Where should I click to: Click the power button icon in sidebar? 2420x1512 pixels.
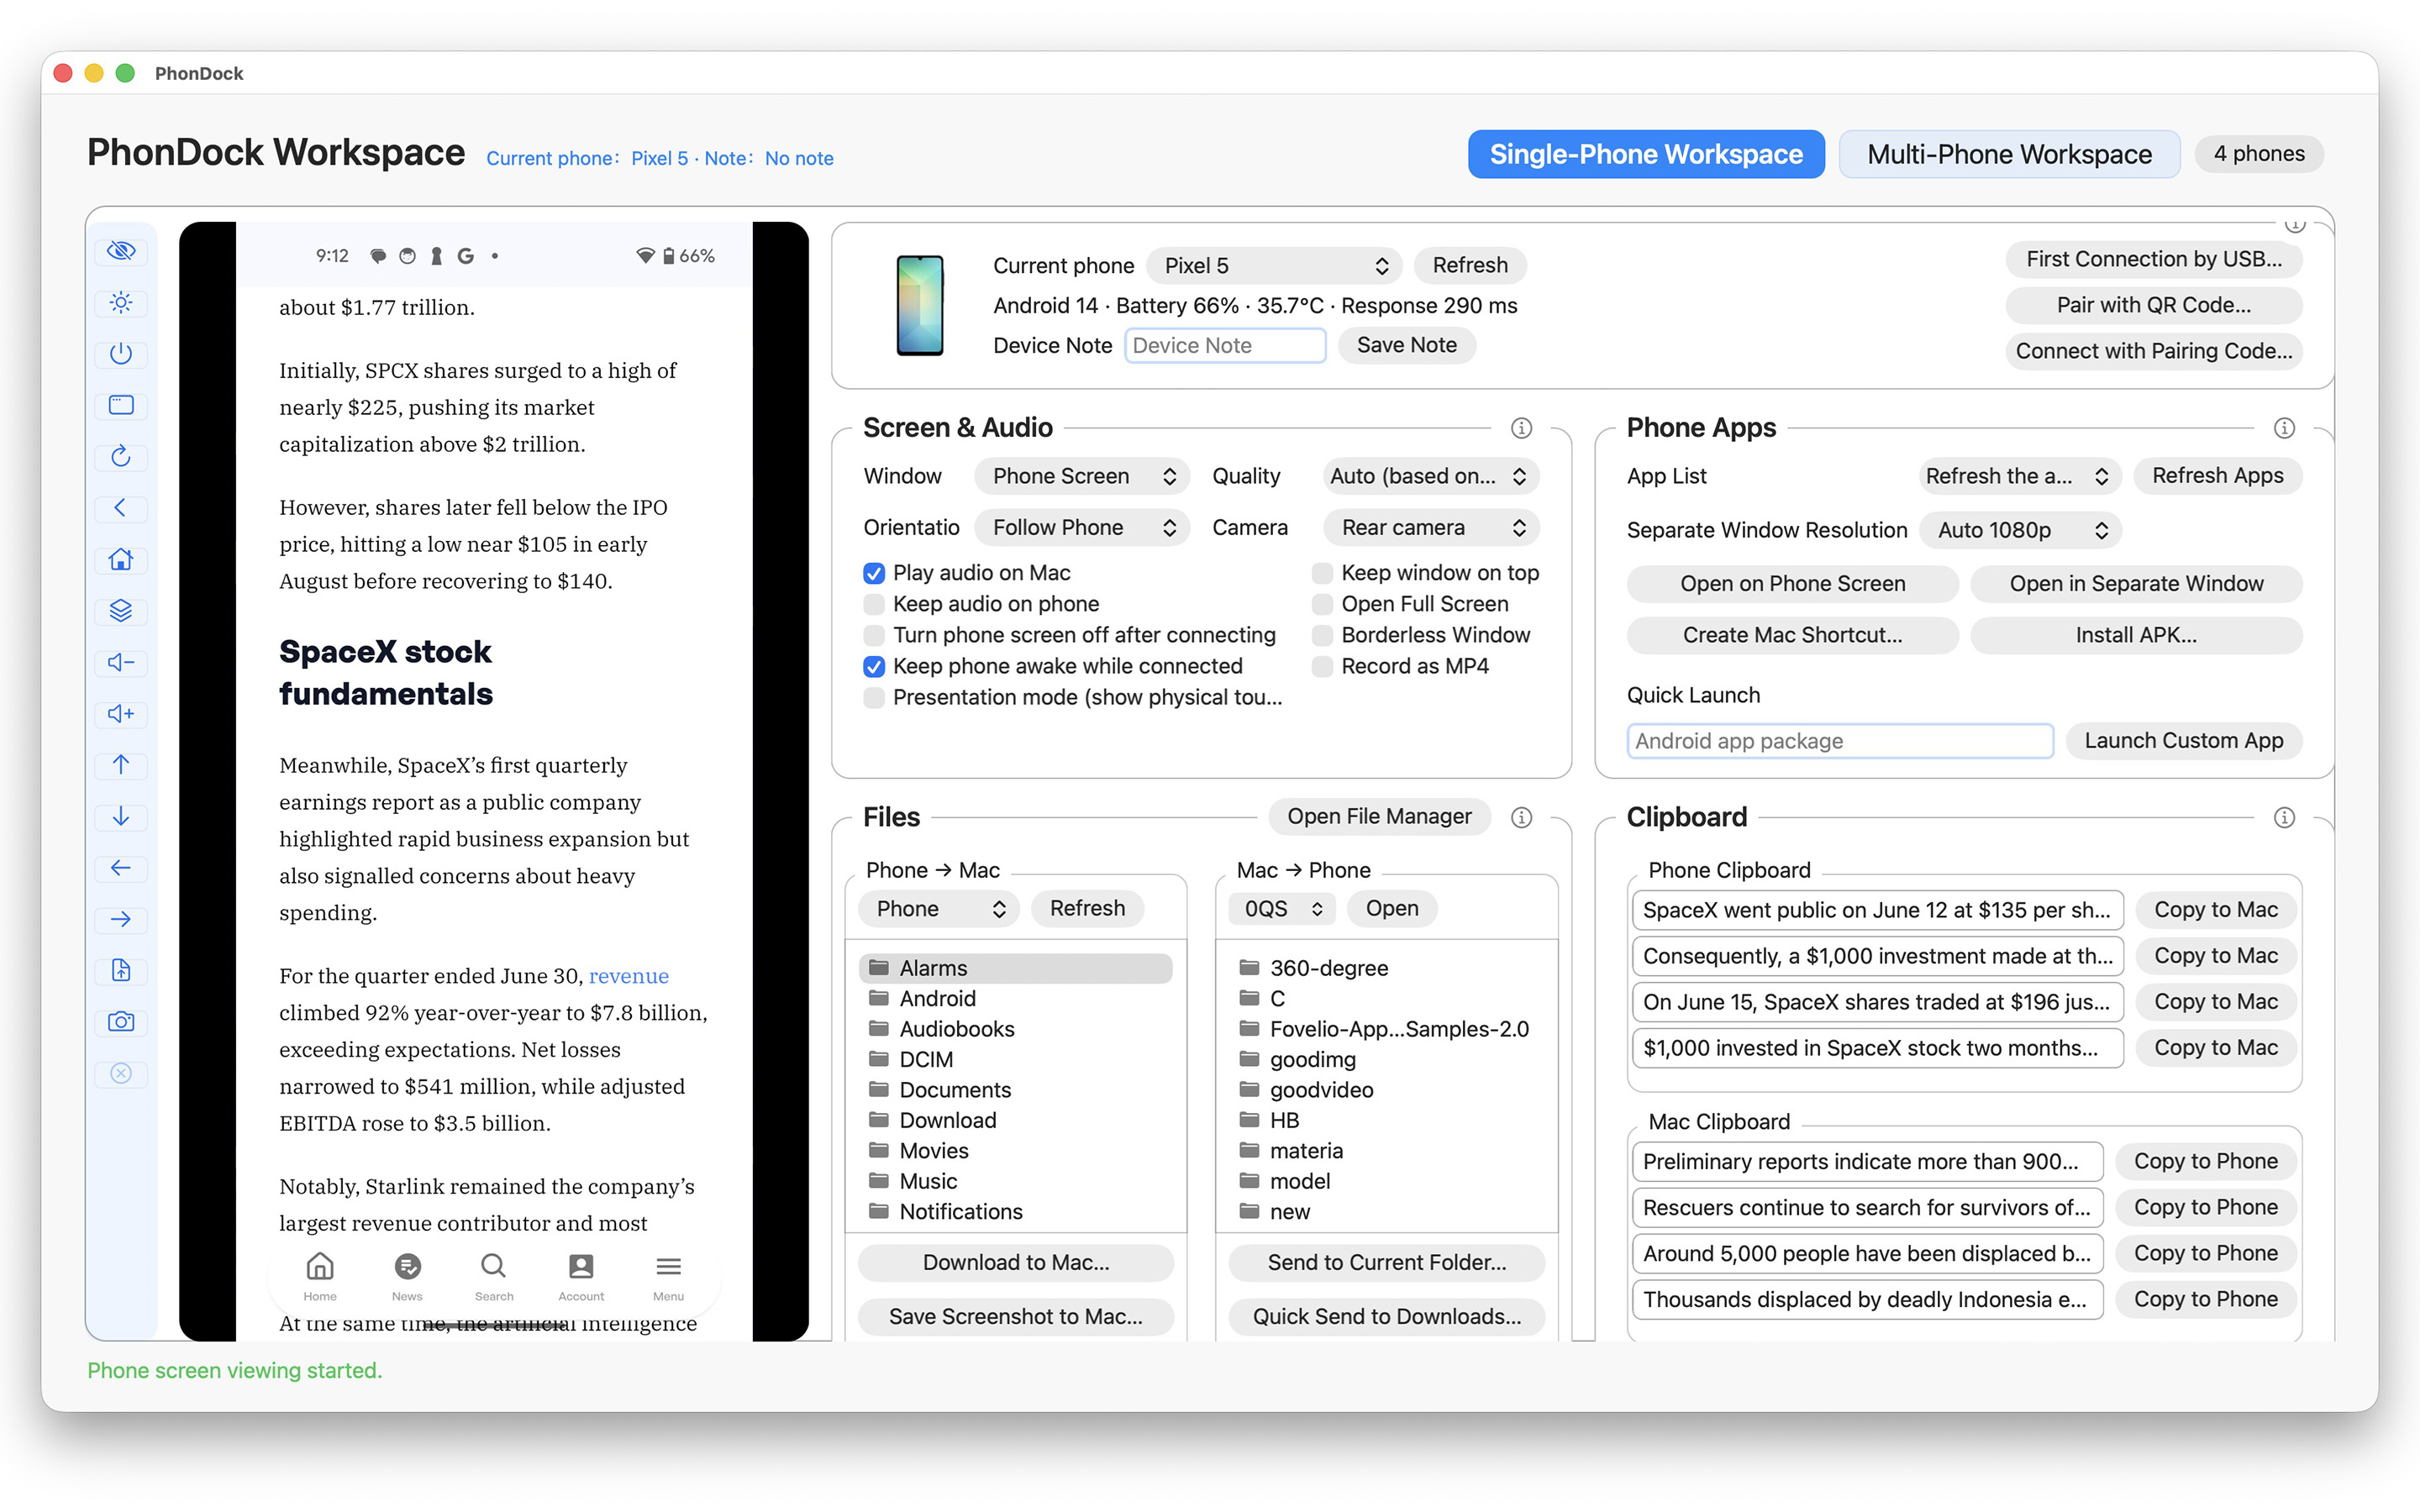point(121,354)
